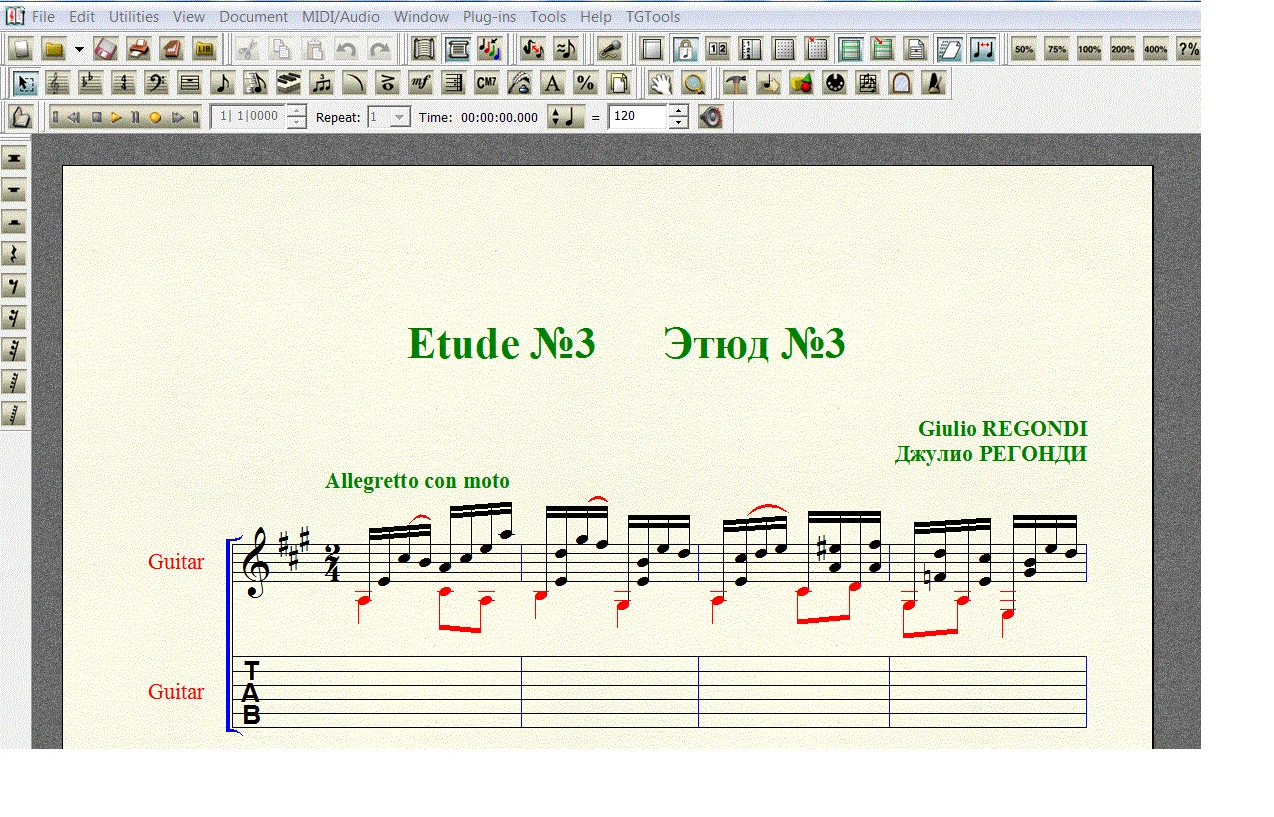Select the Page Layout tool
The image size is (1274, 817).
click(619, 83)
